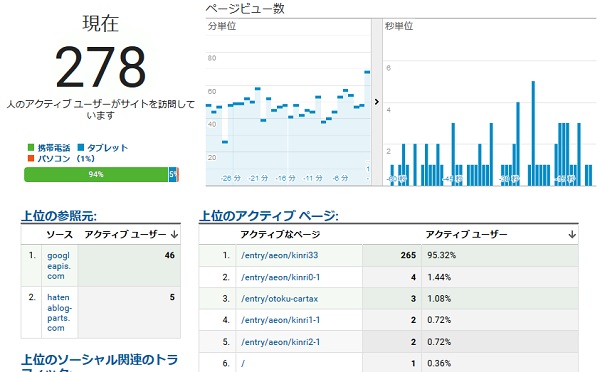Screen dimensions: 600x372
Task: Open the hatenablog-parts.com referral source
Action: click(60, 312)
